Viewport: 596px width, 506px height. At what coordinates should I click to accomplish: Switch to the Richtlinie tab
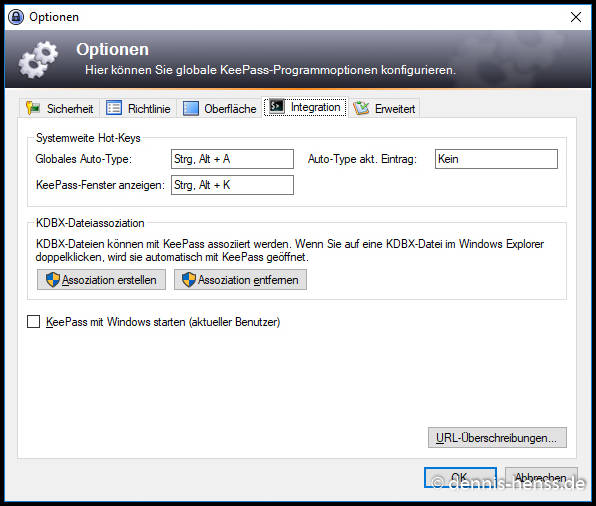138,109
